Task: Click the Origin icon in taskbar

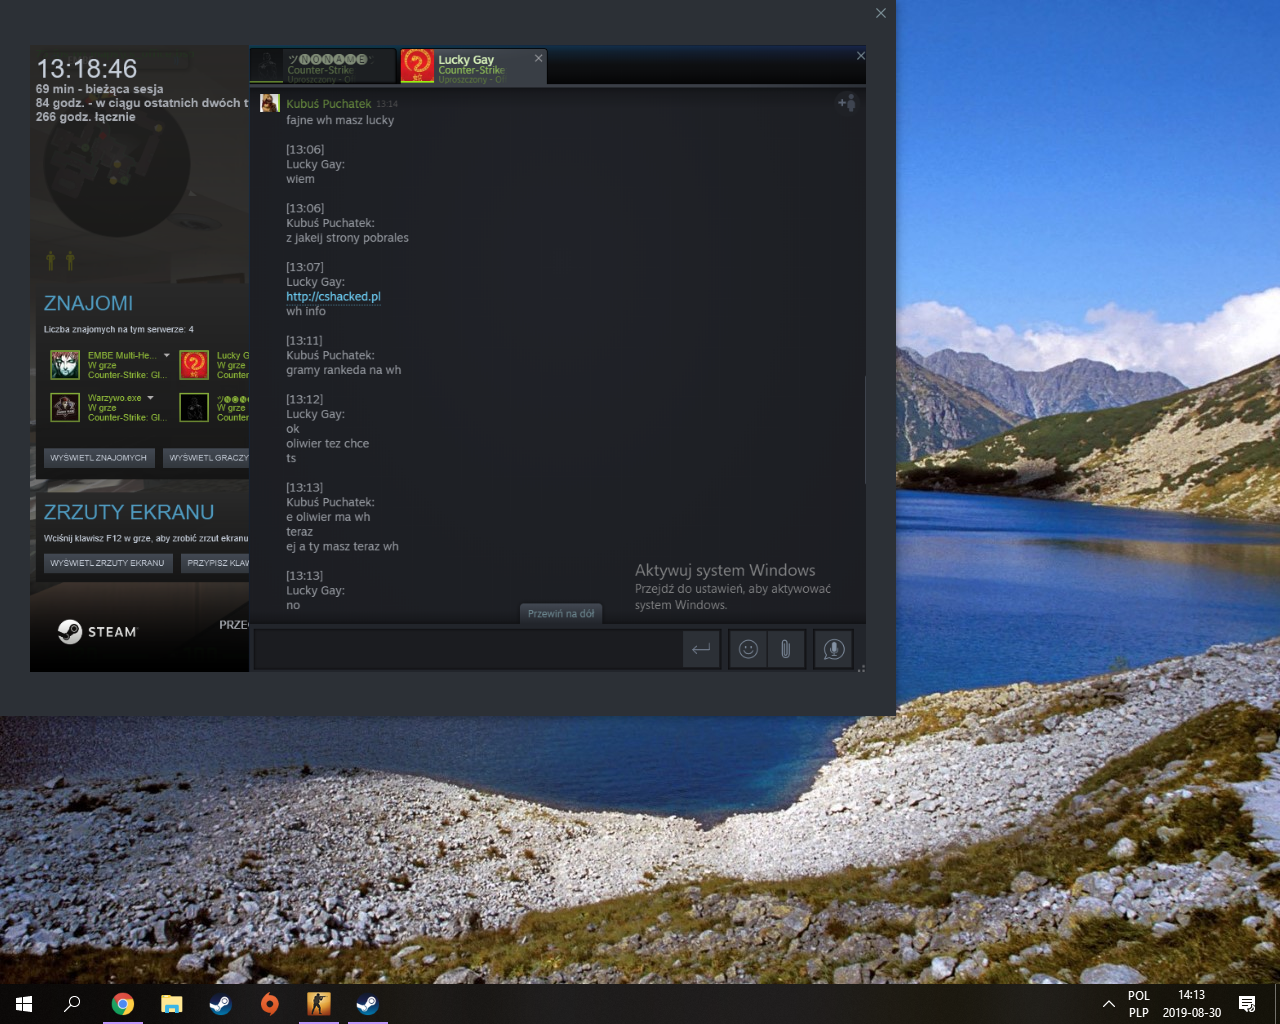Action: pyautogui.click(x=270, y=1004)
